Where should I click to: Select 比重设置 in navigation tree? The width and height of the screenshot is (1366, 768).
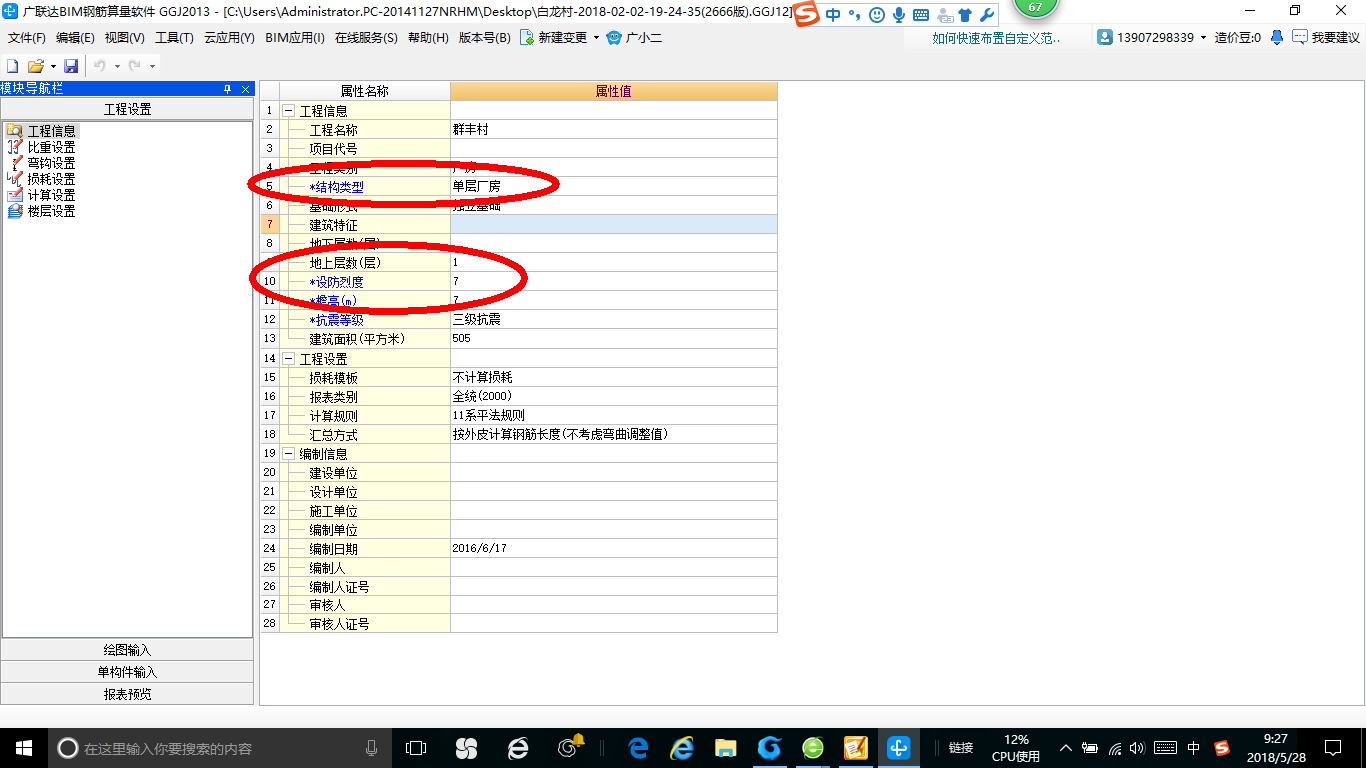51,147
